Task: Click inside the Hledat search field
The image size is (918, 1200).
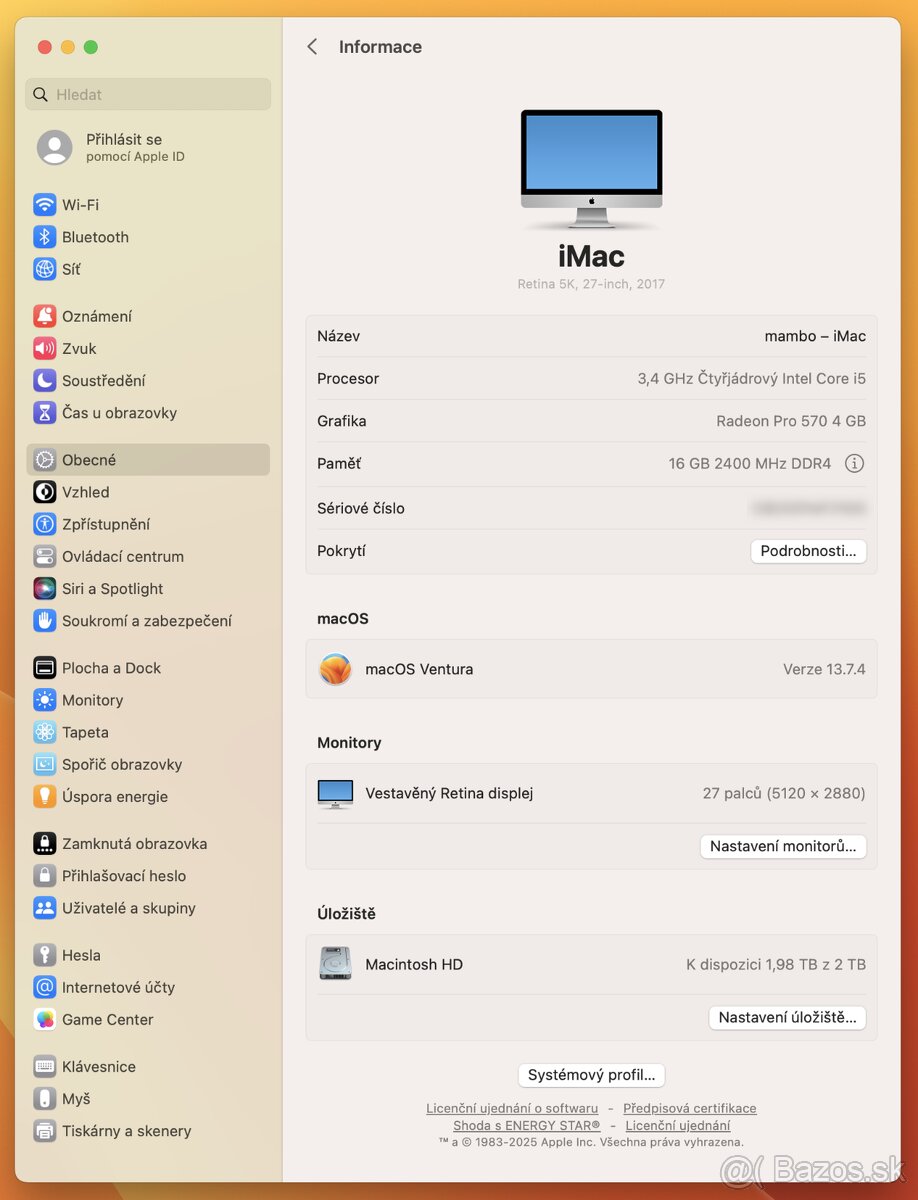Action: 147,94
